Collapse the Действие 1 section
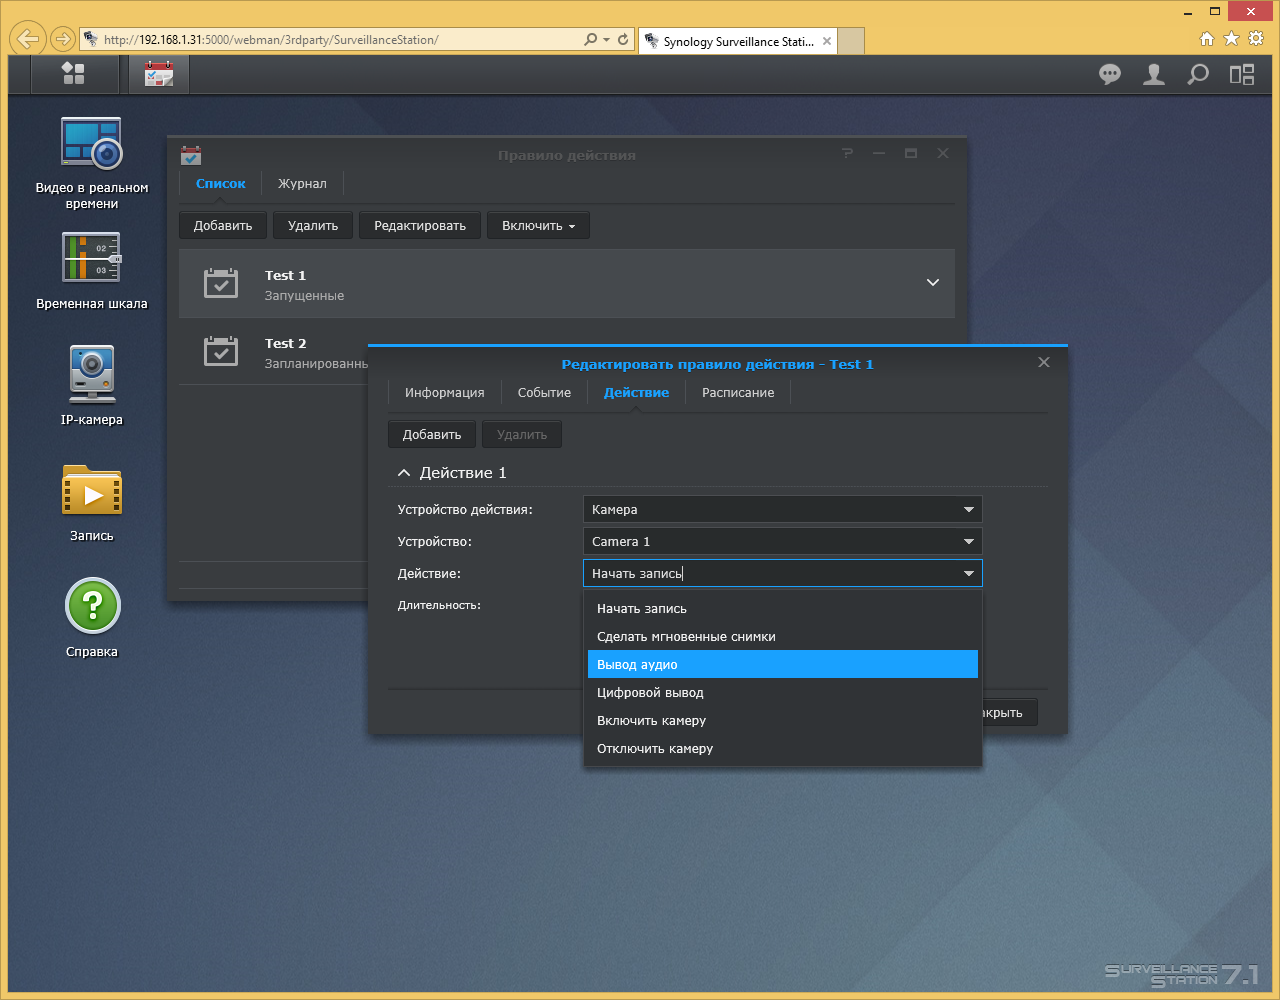1280x1000 pixels. pos(404,472)
